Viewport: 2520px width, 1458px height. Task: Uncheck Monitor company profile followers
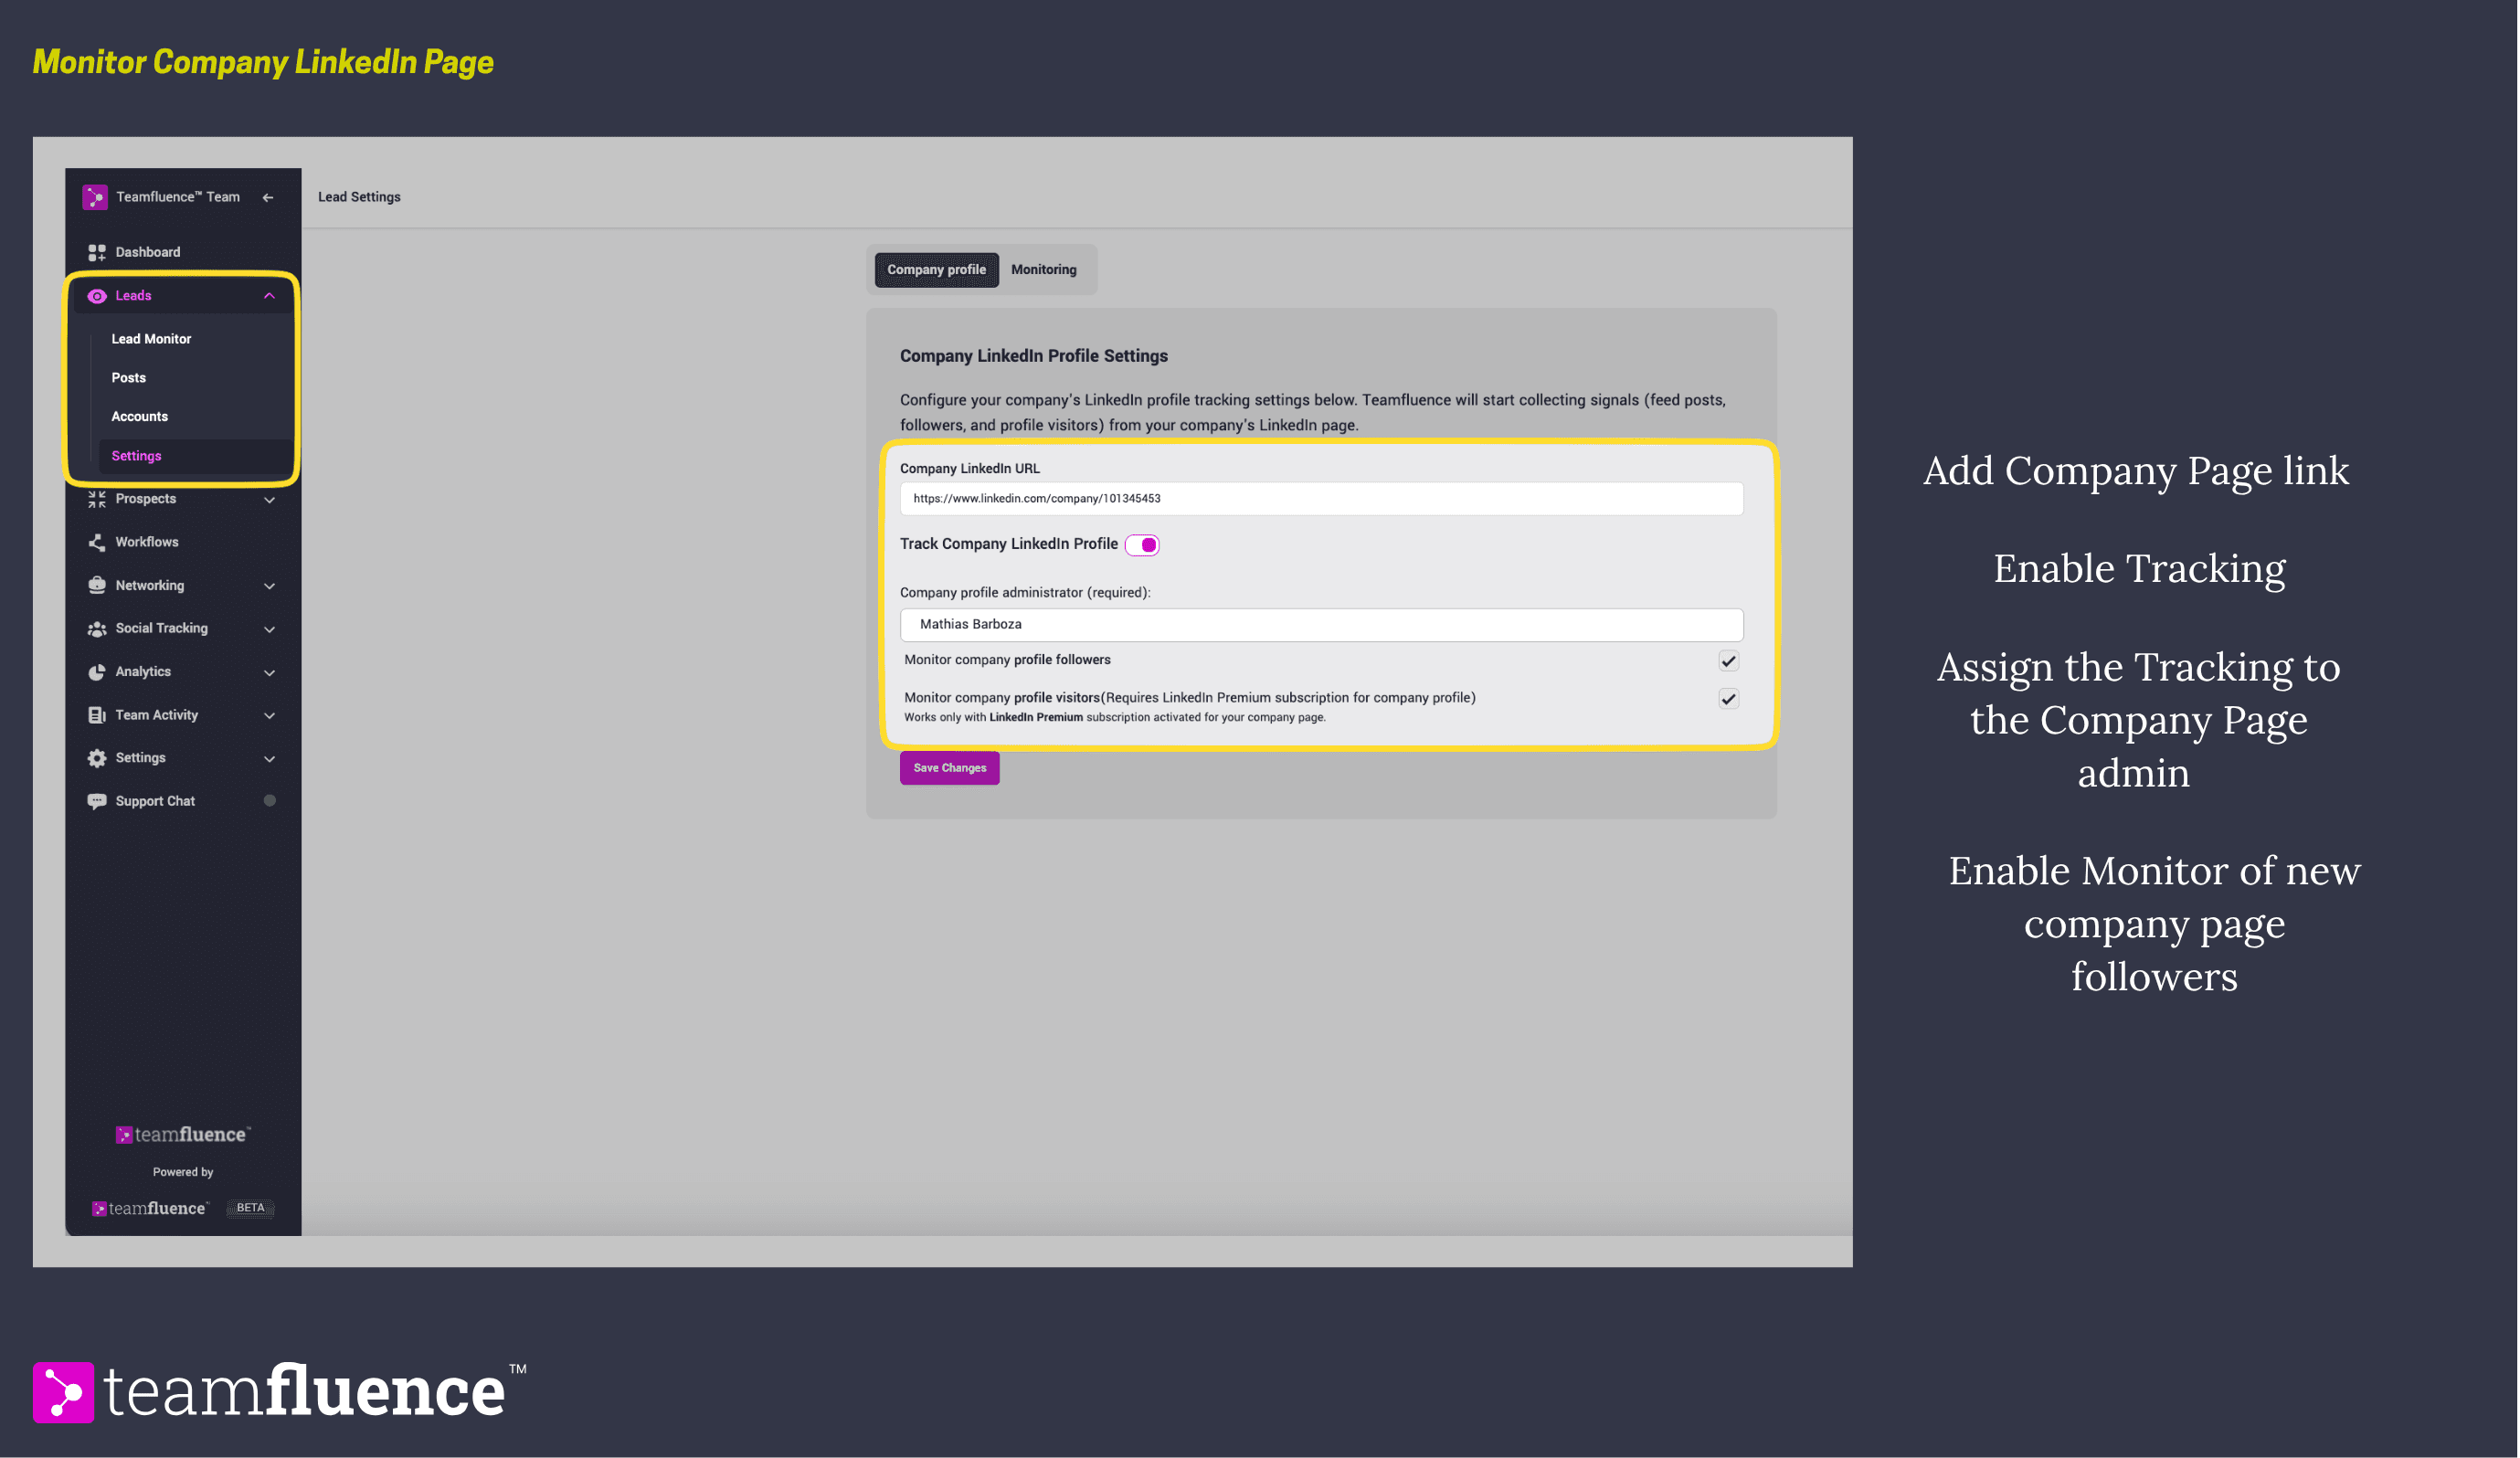pyautogui.click(x=1728, y=660)
